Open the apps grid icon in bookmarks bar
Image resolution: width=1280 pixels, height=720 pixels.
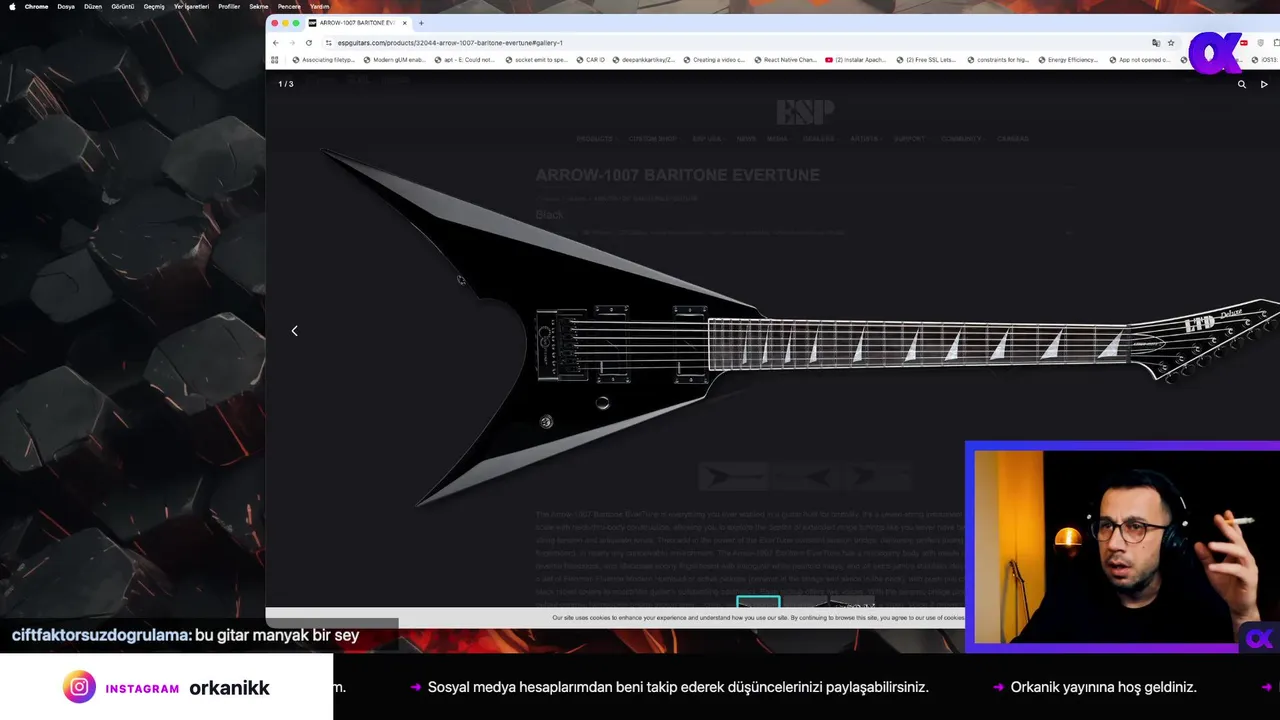275,60
